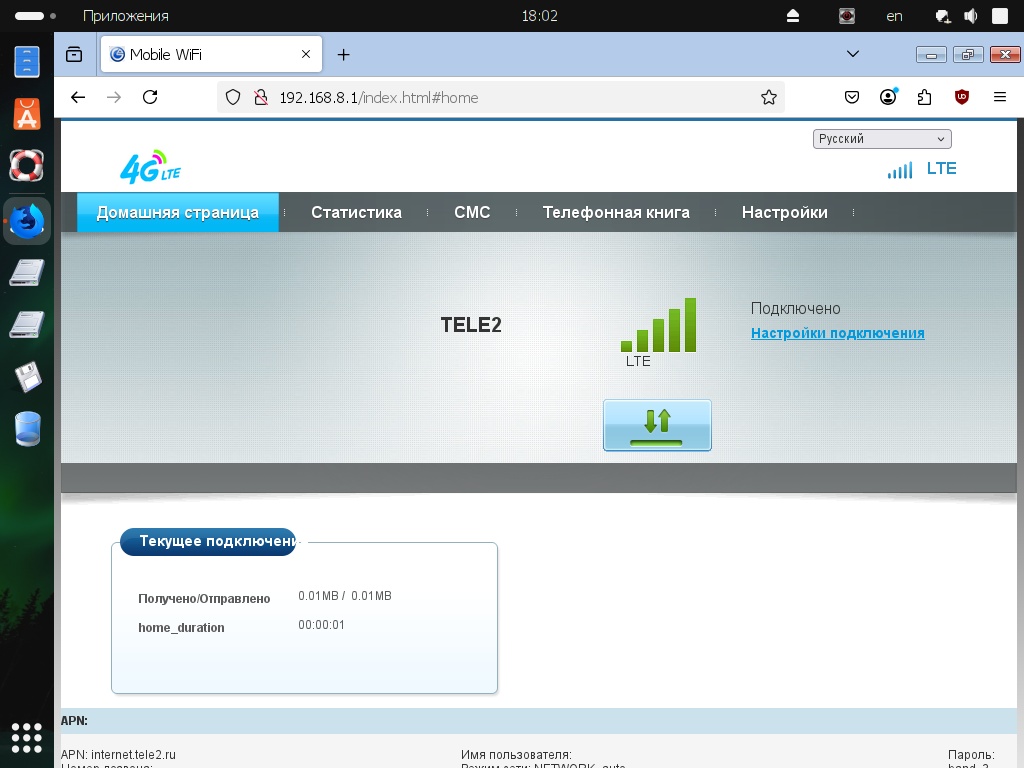Reload the page with the refresh icon
Screen dimensions: 1024x768
pos(150,97)
